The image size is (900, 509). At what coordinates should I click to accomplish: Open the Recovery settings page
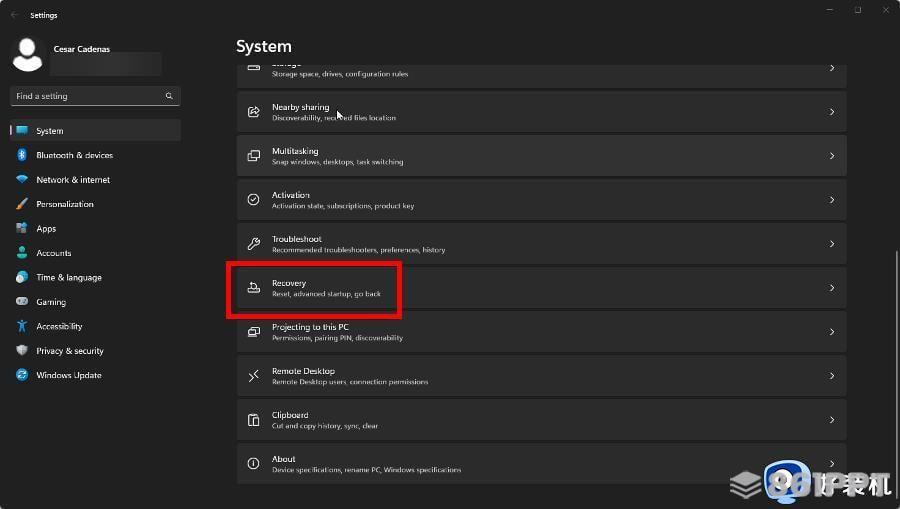pyautogui.click(x=541, y=288)
